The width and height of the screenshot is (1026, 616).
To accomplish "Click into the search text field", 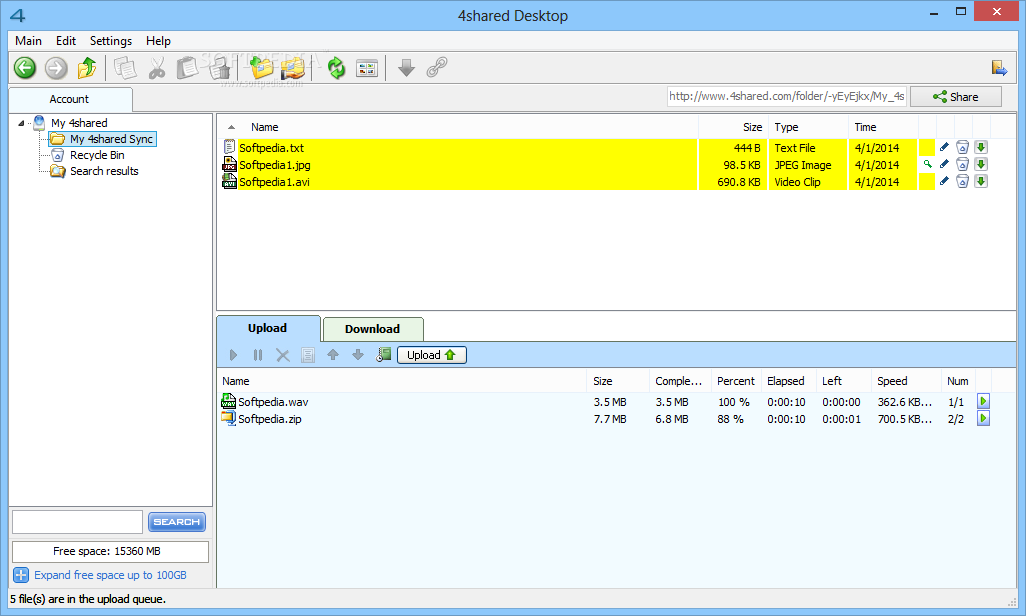I will [77, 522].
